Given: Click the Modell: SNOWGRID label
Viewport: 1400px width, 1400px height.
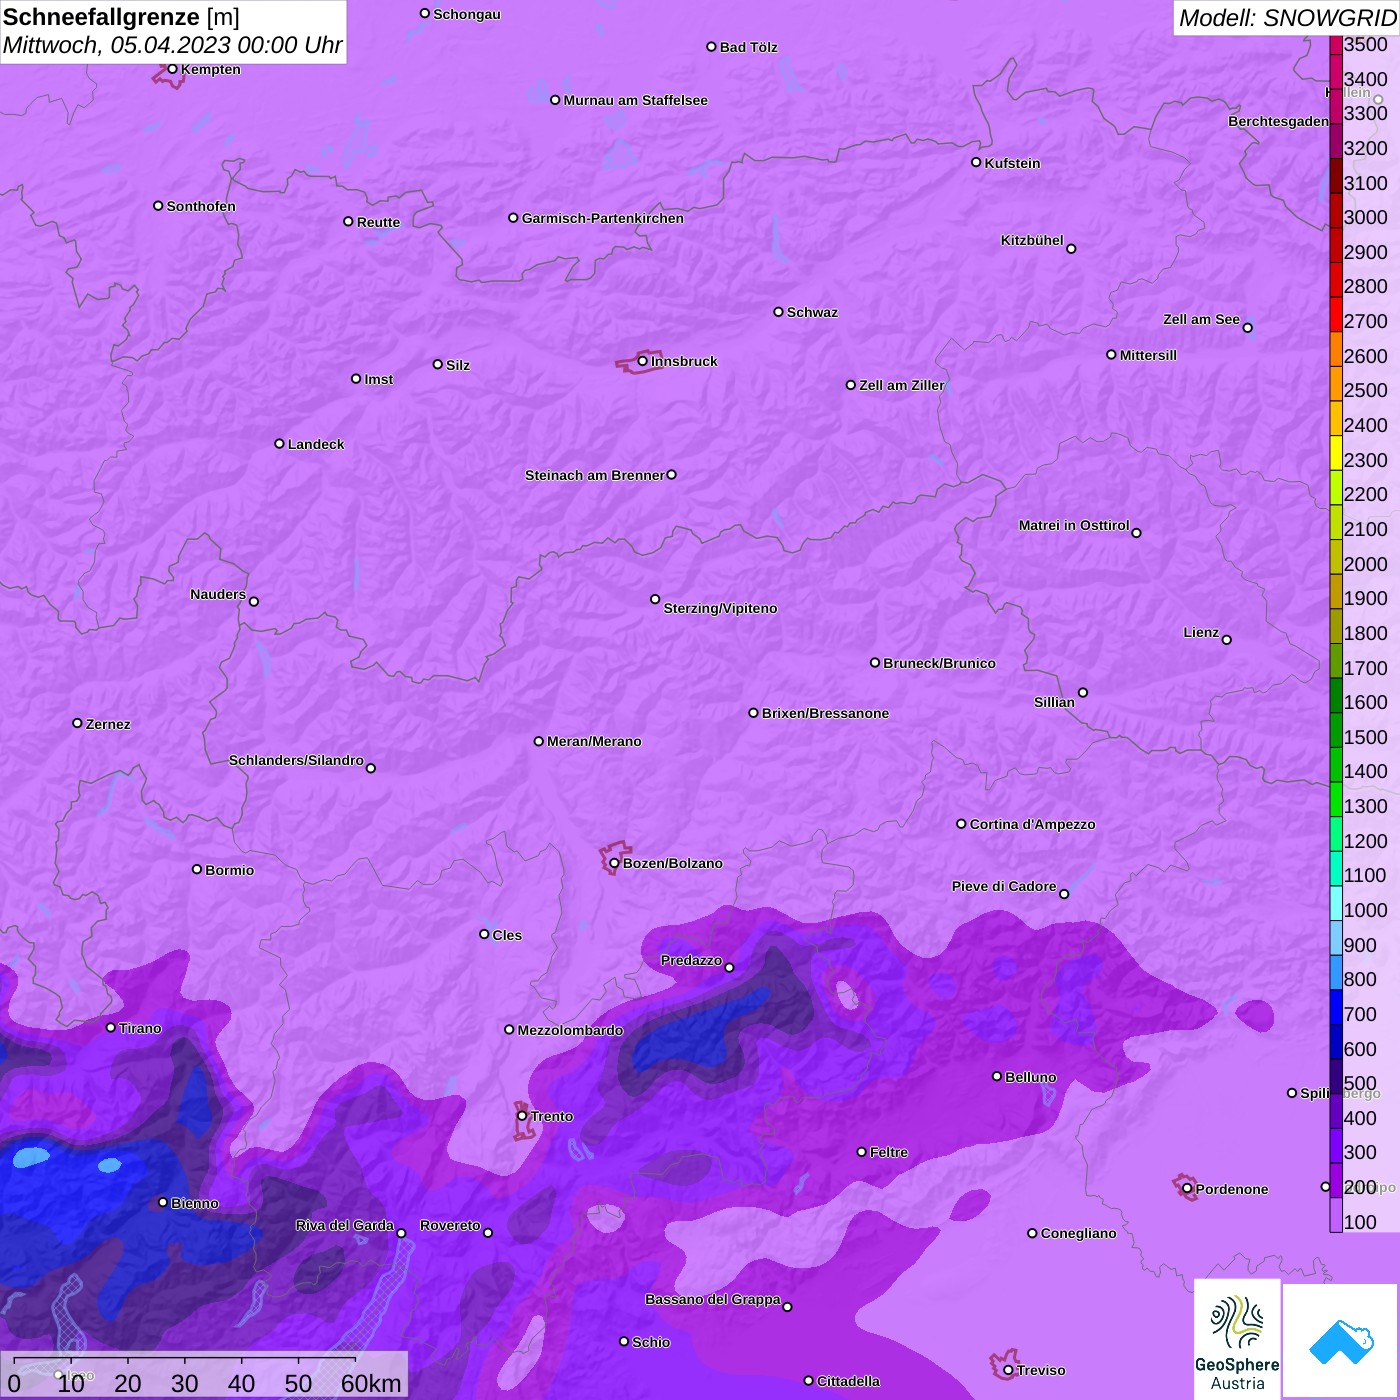Looking at the screenshot, I should pos(1287,18).
